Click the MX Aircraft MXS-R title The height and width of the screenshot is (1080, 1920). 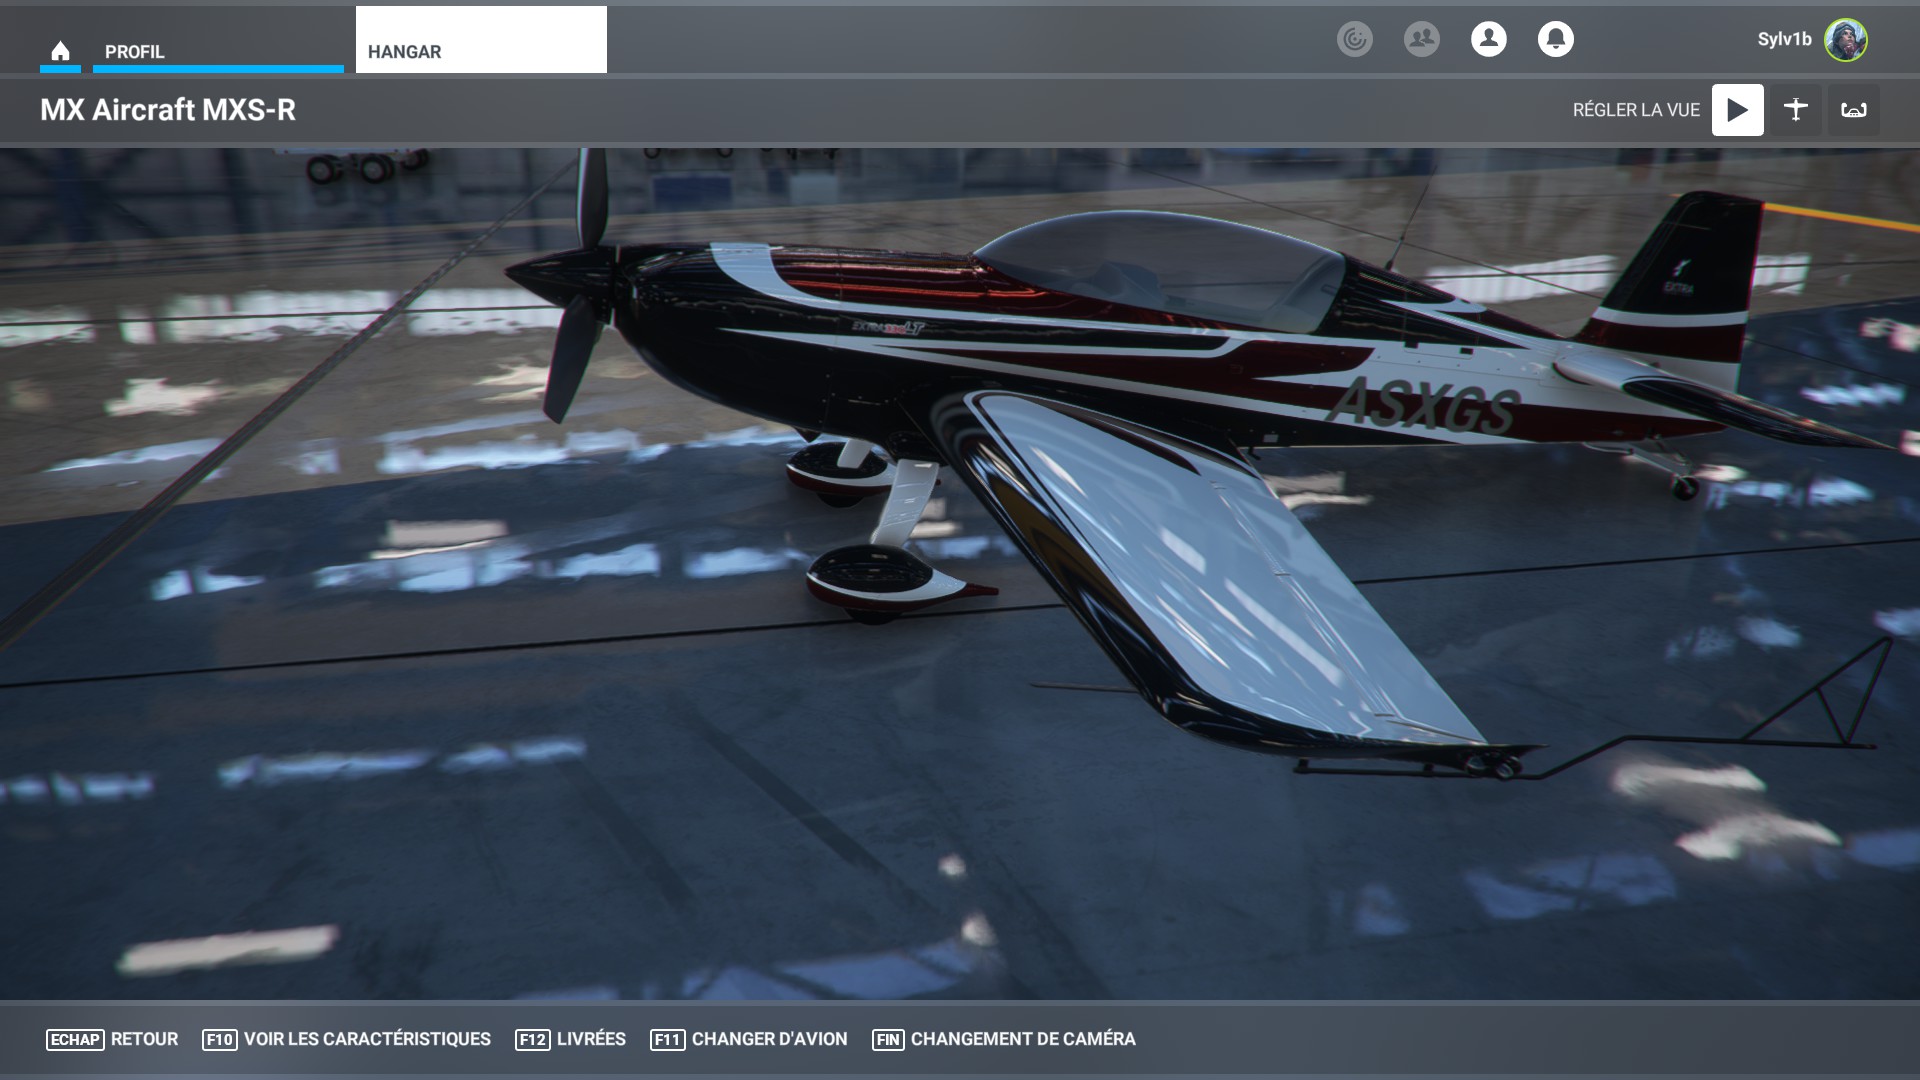[168, 110]
